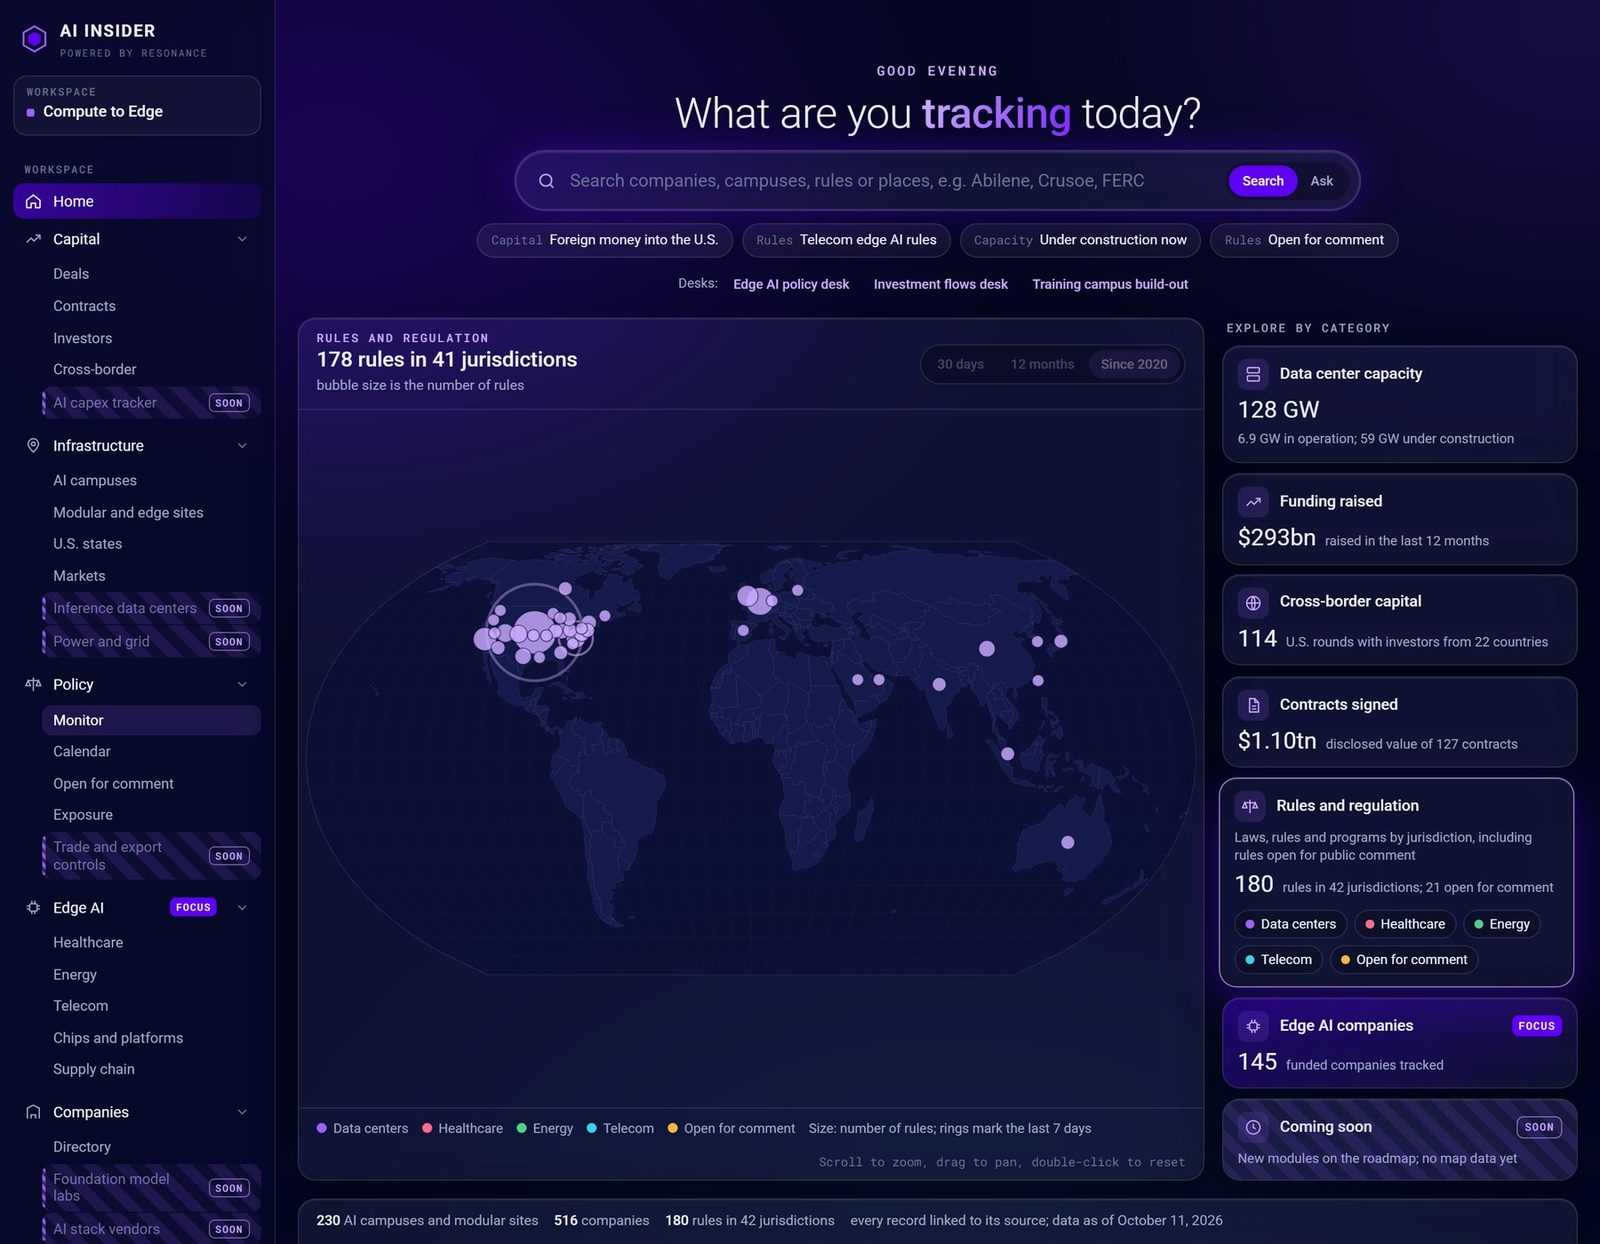Click the Cross-border capital globe icon
This screenshot has width=1600, height=1244.
pos(1253,602)
